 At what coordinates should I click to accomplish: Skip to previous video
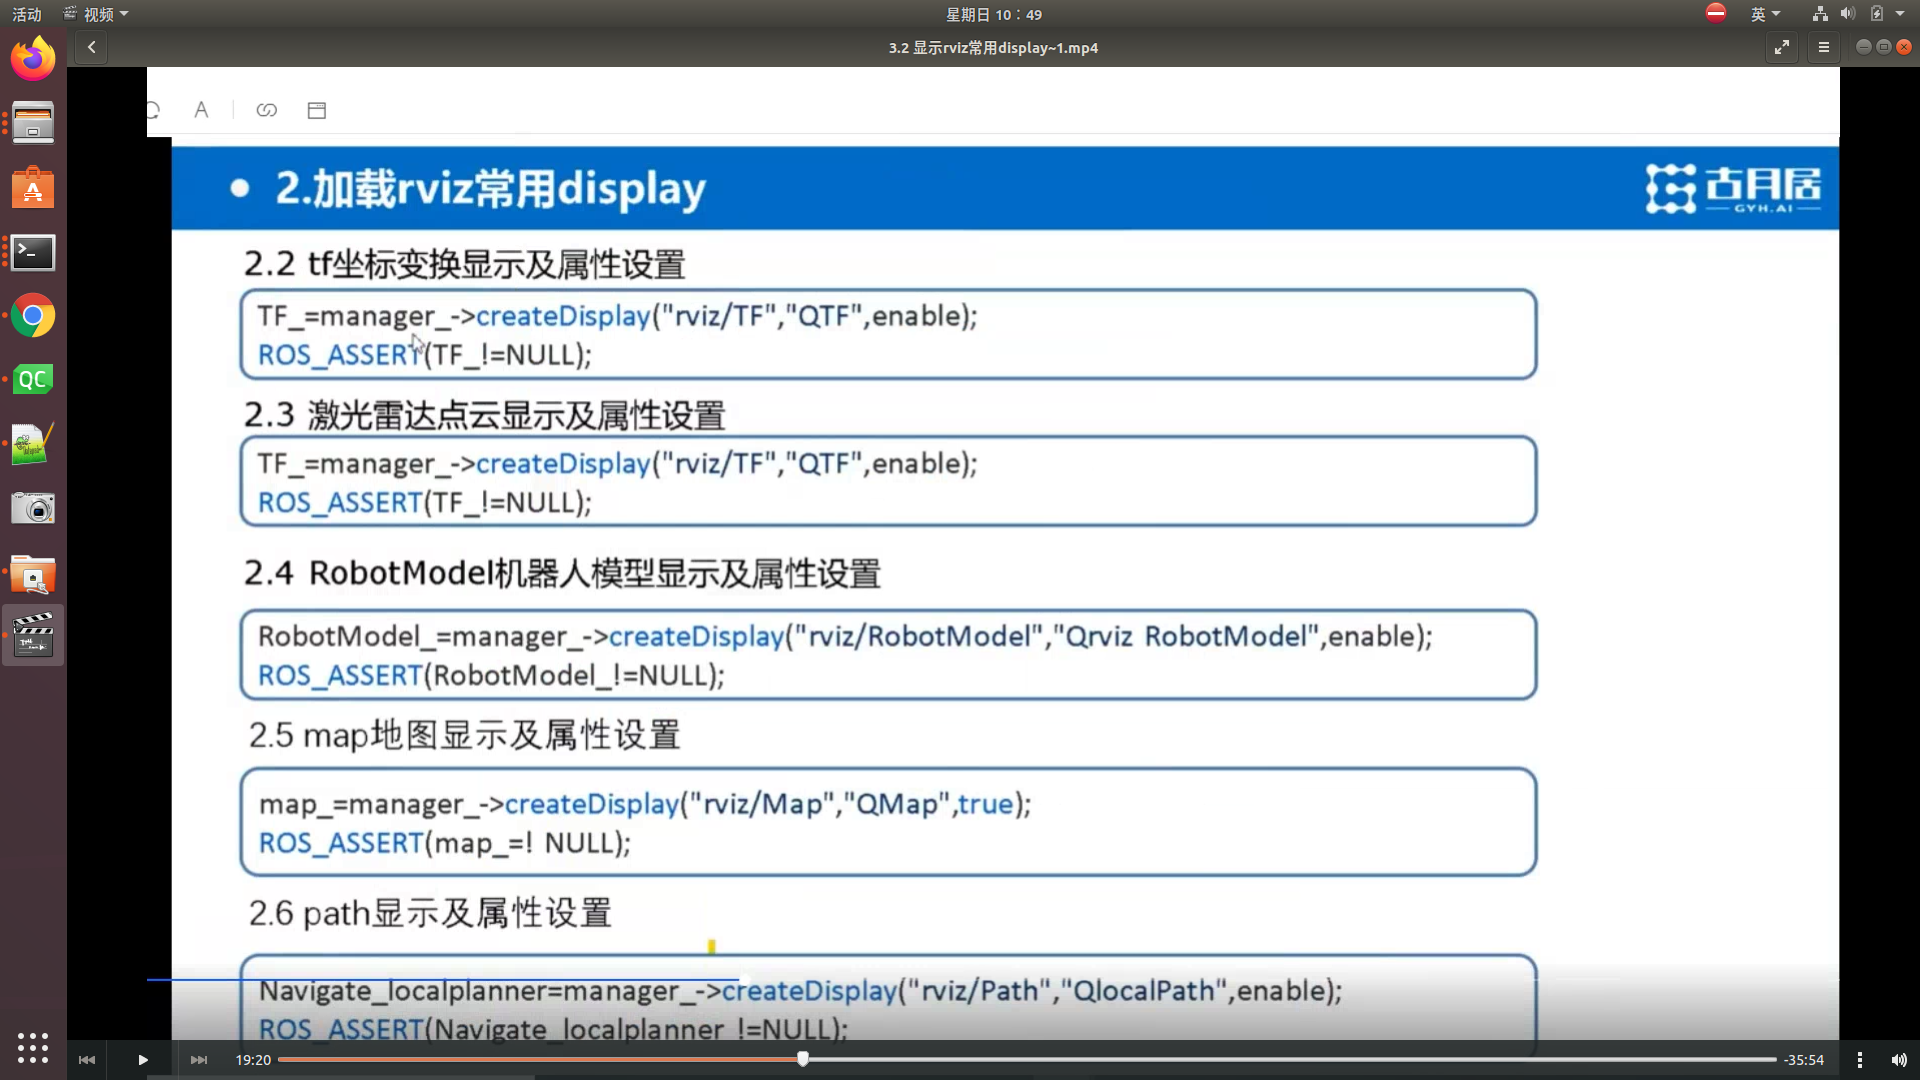point(87,1060)
